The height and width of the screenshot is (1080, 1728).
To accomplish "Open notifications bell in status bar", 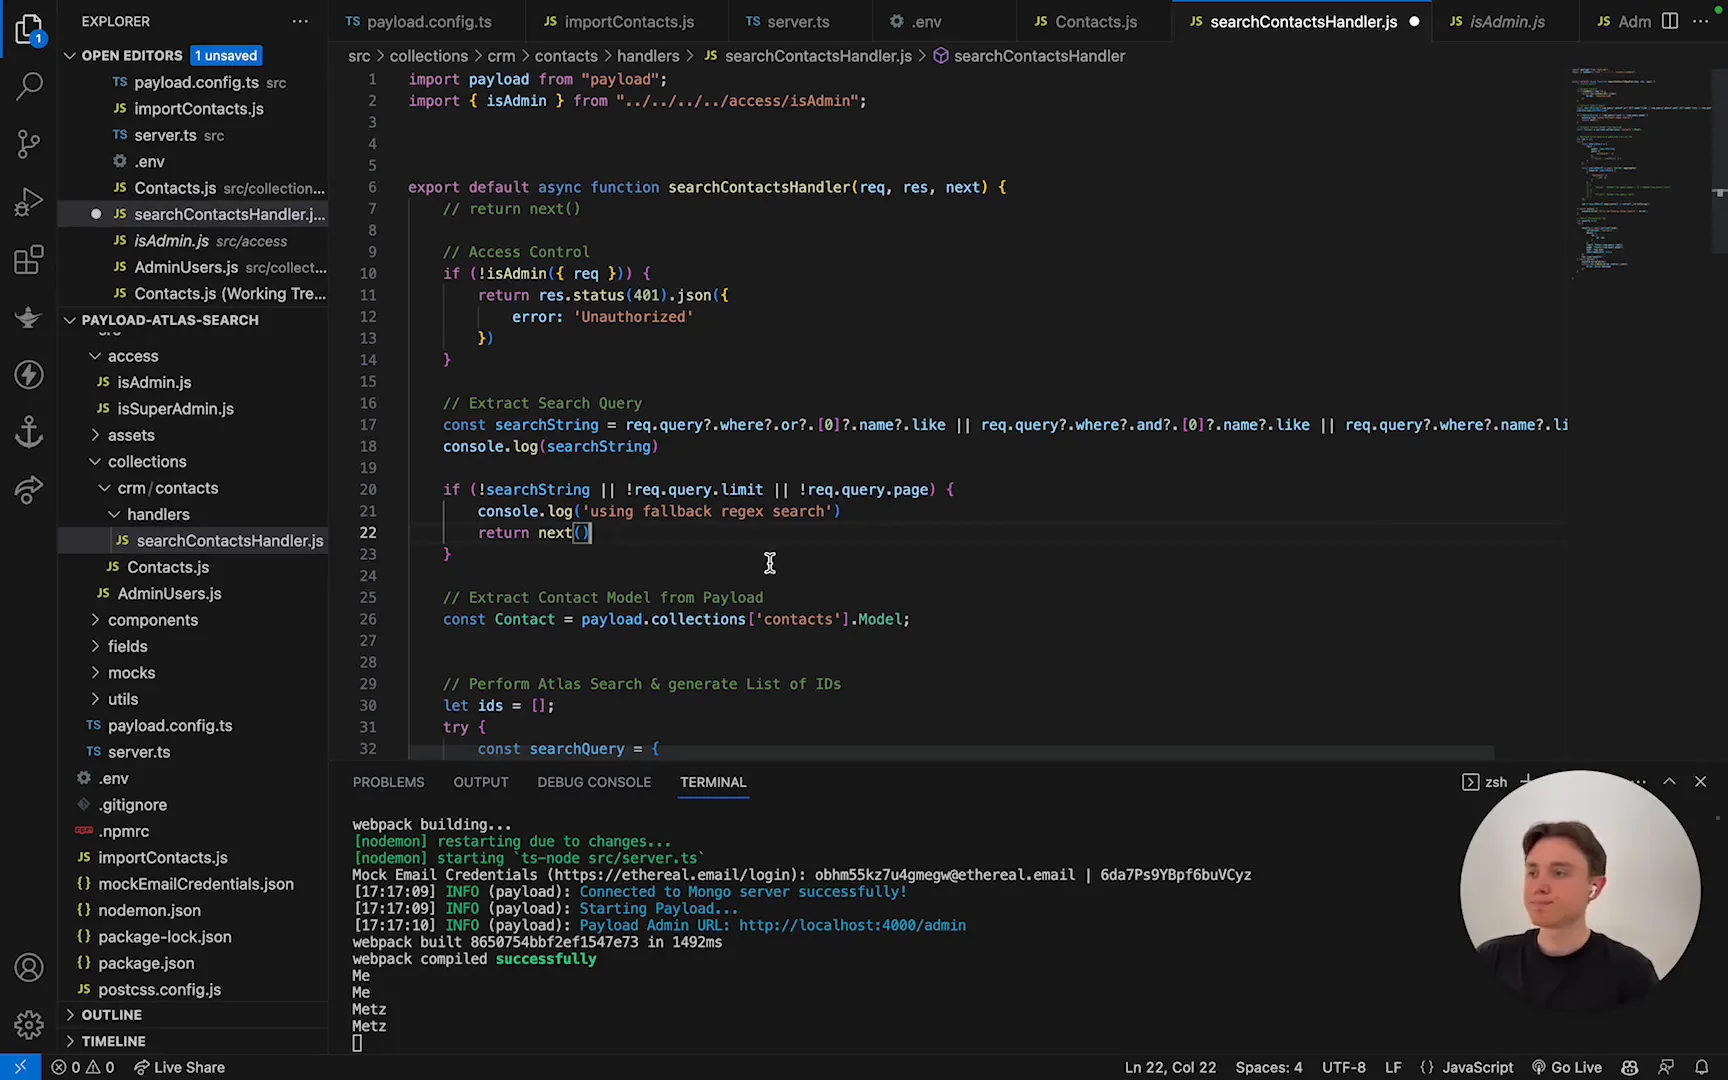I will [x=1701, y=1067].
